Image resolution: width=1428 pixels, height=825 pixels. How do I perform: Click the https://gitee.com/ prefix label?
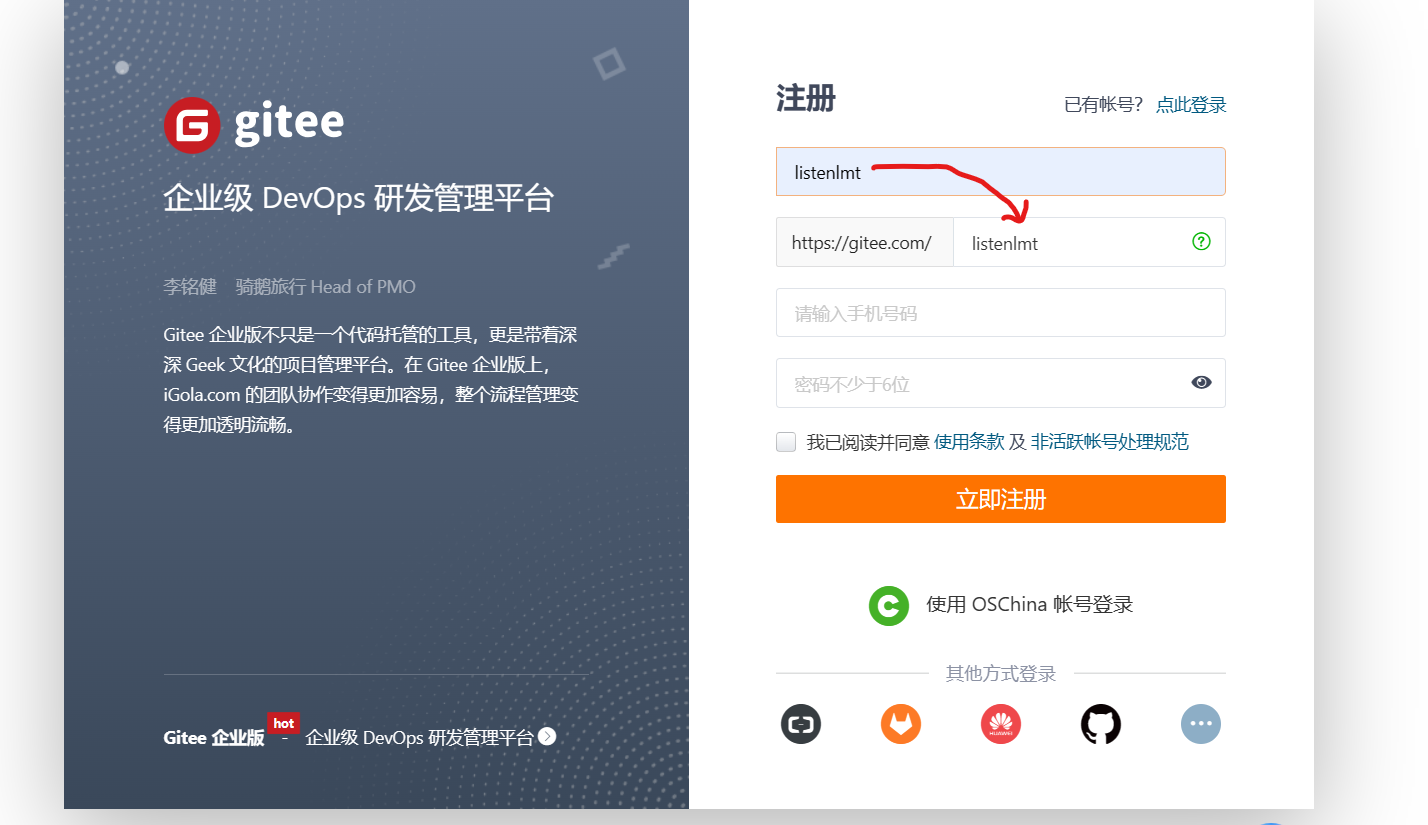pos(864,242)
